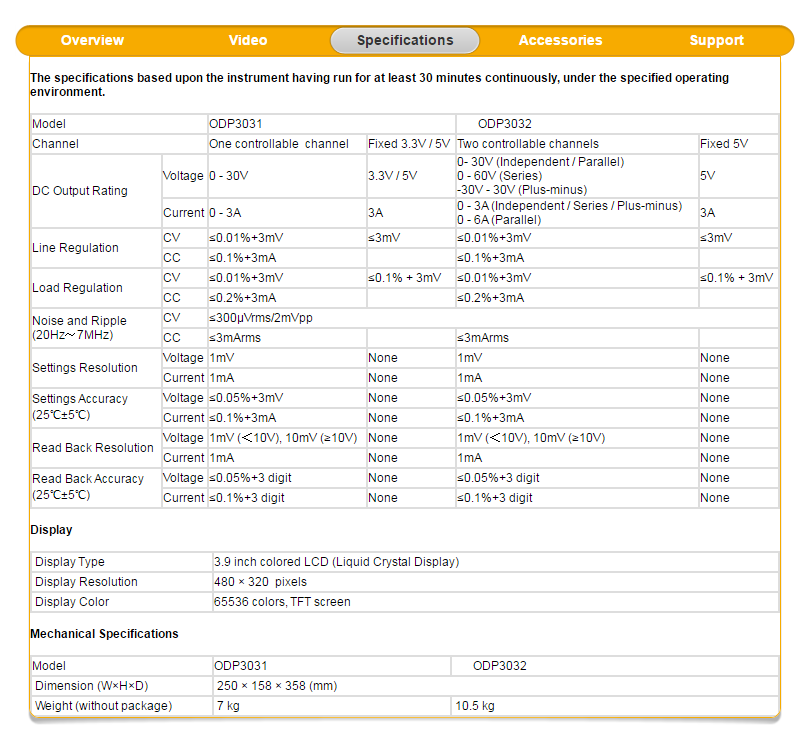Open the Accessories tab
Image resolution: width=804 pixels, height=738 pixels.
pos(560,40)
